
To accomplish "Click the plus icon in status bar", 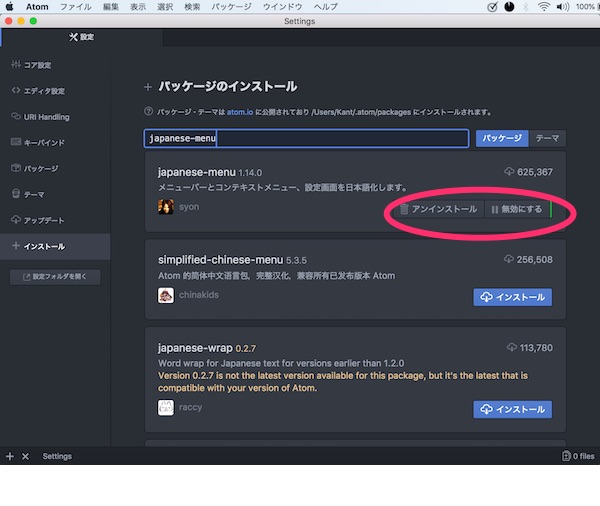I will pos(10,456).
